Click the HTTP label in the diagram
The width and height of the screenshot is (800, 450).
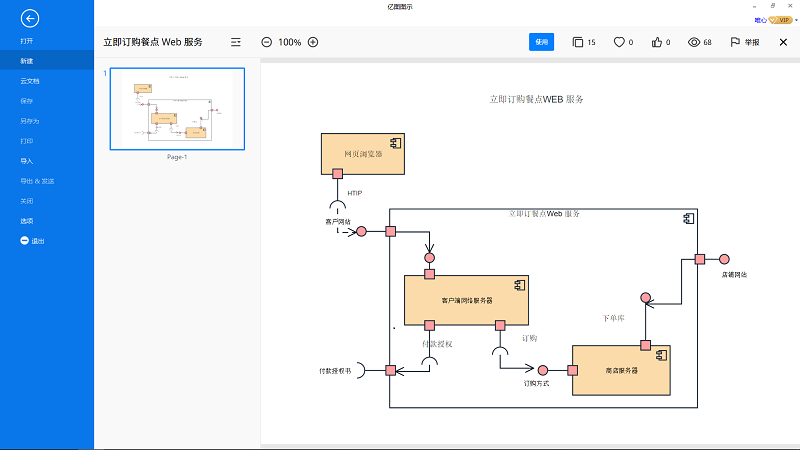(x=355, y=193)
